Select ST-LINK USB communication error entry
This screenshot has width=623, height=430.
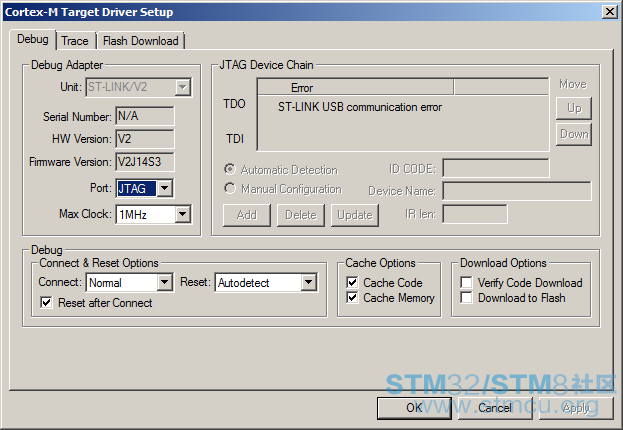click(x=360, y=107)
